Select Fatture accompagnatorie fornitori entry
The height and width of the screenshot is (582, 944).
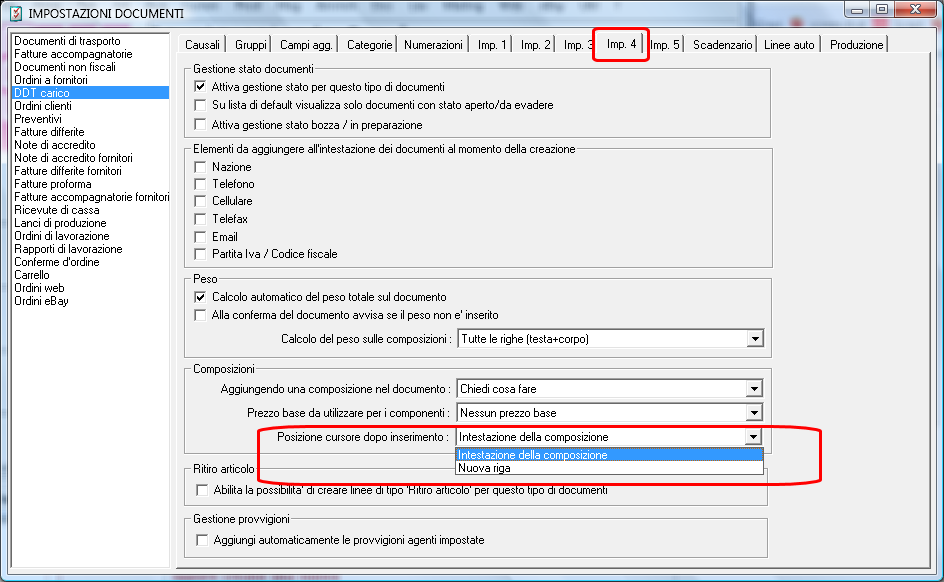pyautogui.click(x=90, y=197)
